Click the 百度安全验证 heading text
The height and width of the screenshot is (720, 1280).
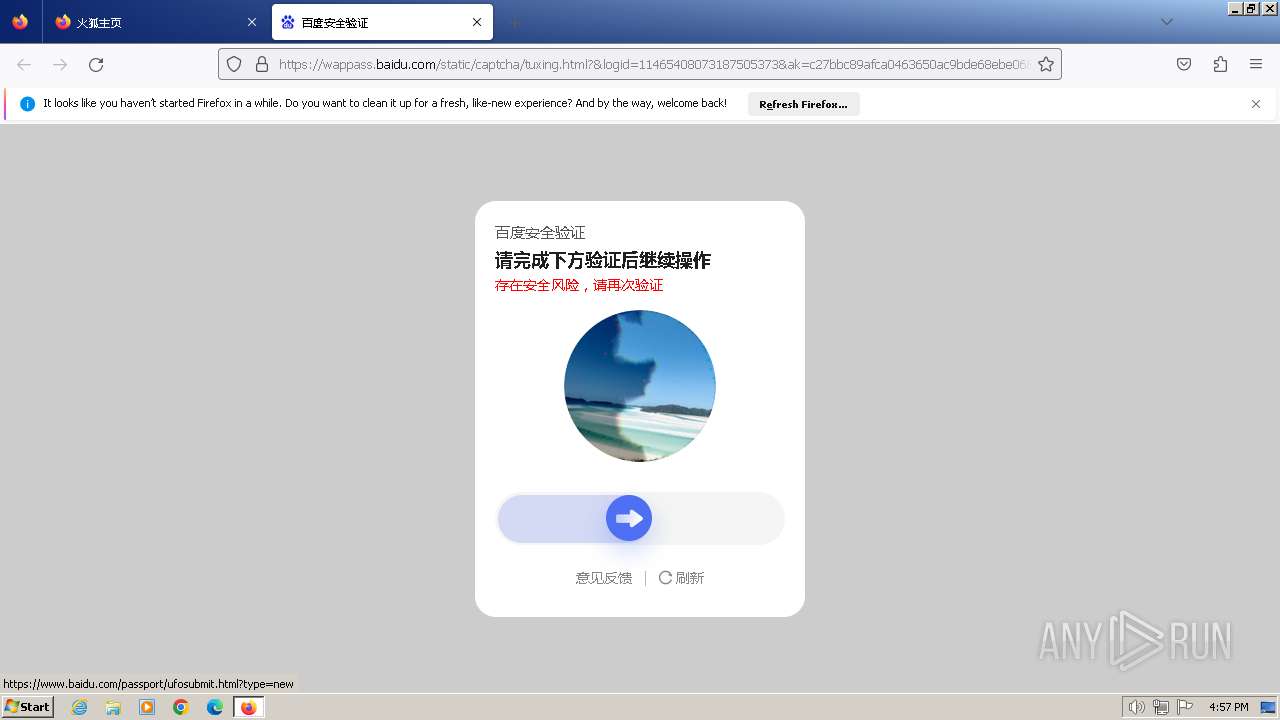click(540, 232)
